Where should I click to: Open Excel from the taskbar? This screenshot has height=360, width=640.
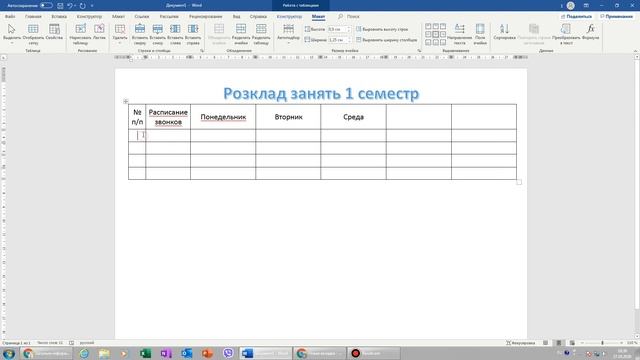145,353
